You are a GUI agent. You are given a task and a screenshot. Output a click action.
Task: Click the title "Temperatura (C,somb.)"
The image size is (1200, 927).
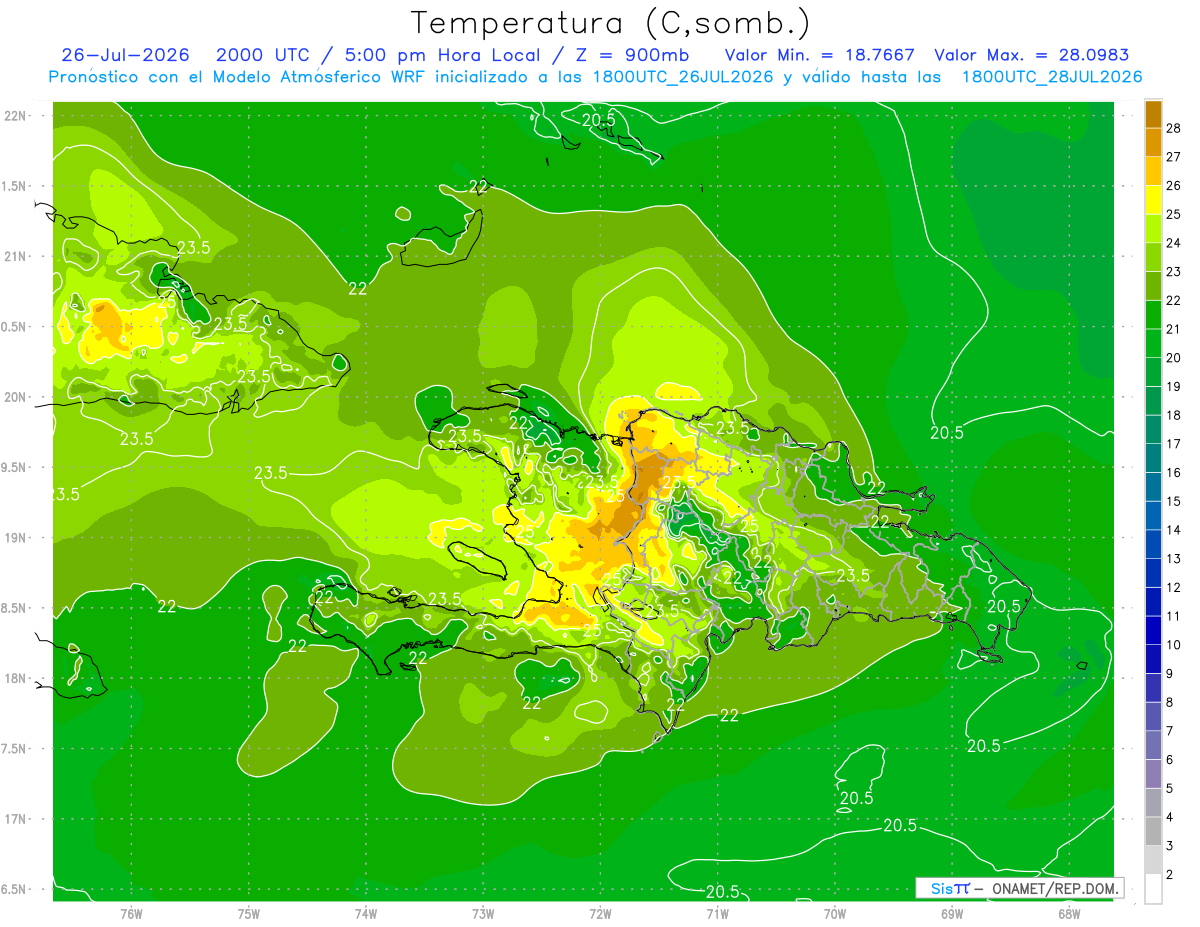611,23
